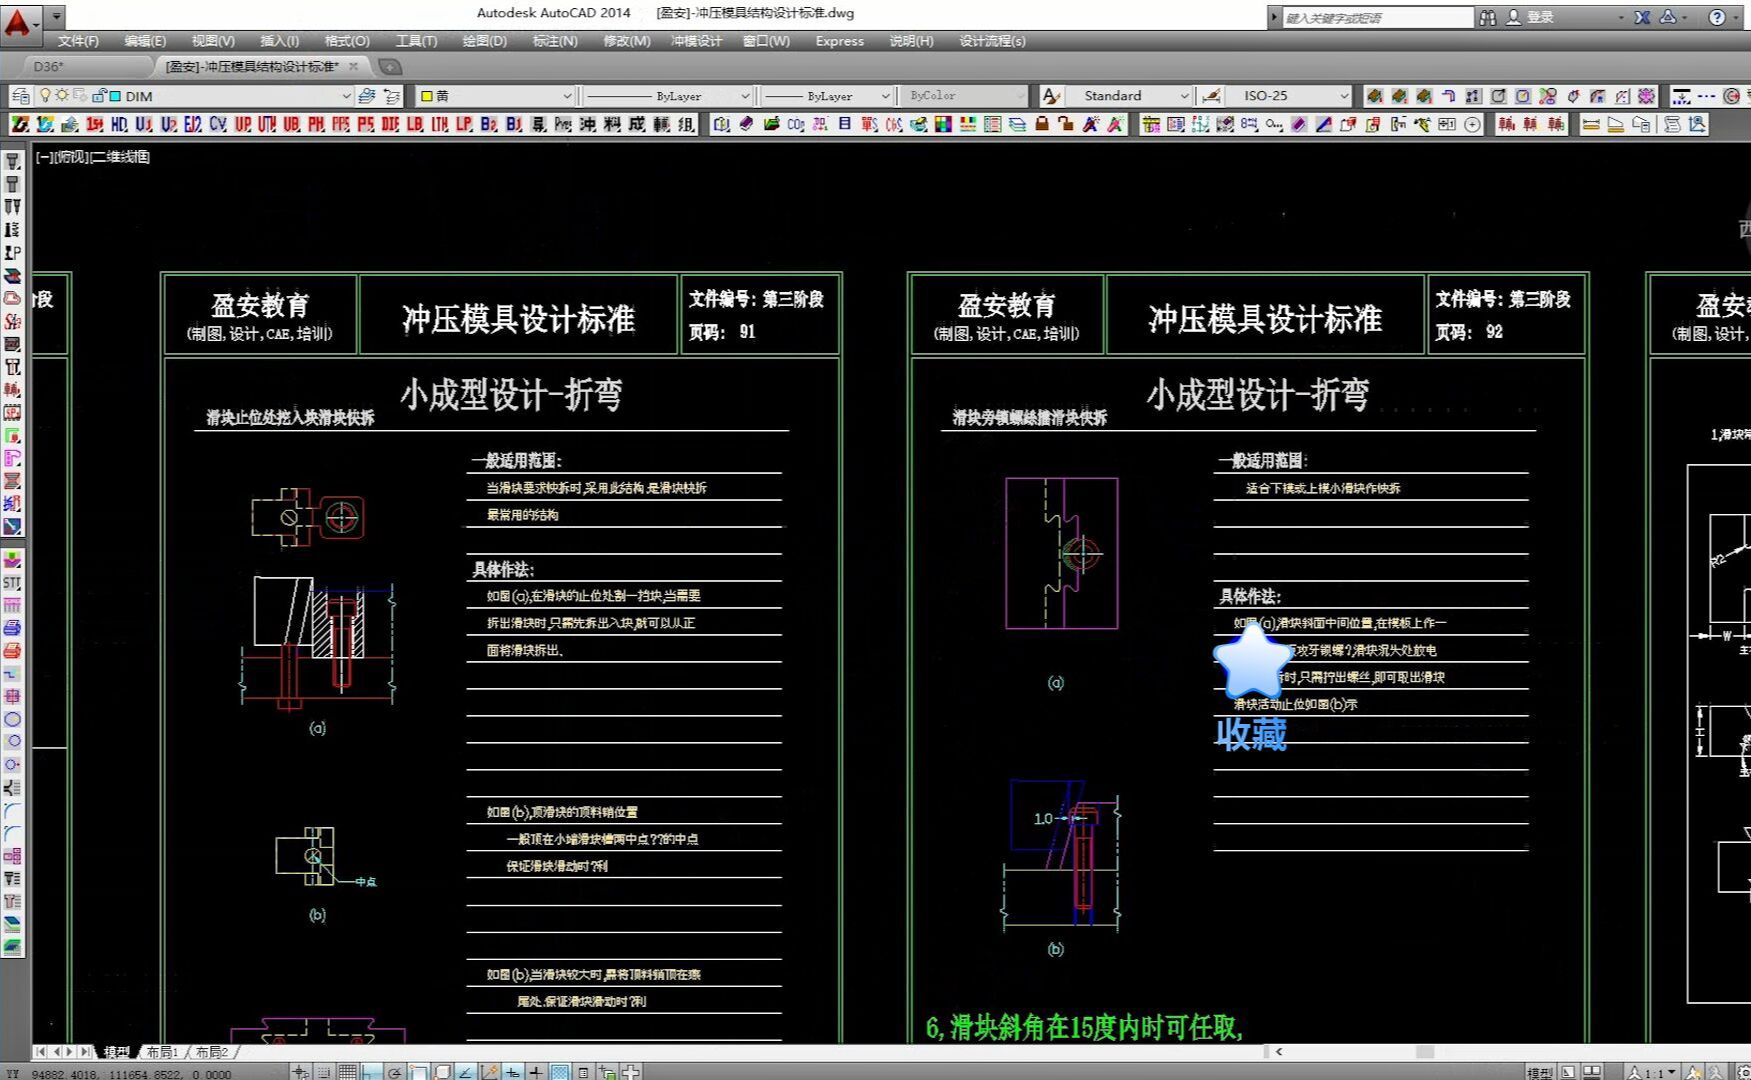
Task: Click the LB toolbar icon
Action: click(415, 124)
